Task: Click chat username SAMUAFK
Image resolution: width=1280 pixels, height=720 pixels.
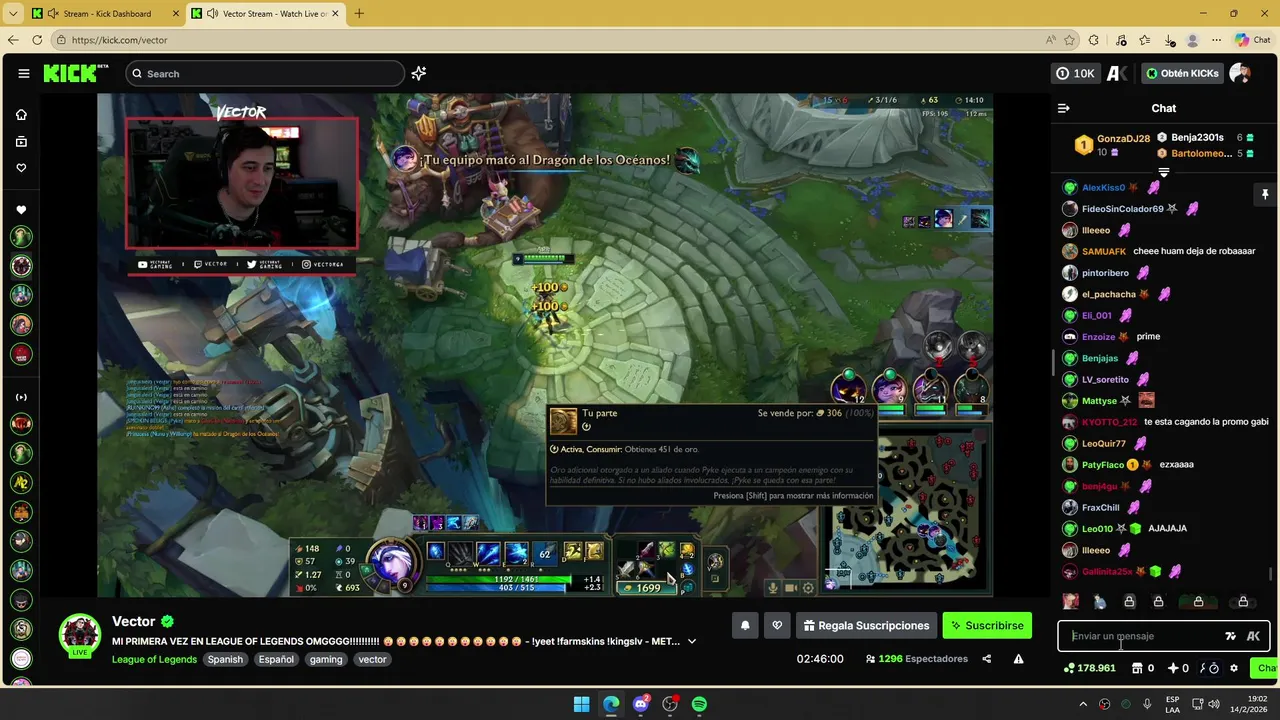Action: pyautogui.click(x=1104, y=251)
